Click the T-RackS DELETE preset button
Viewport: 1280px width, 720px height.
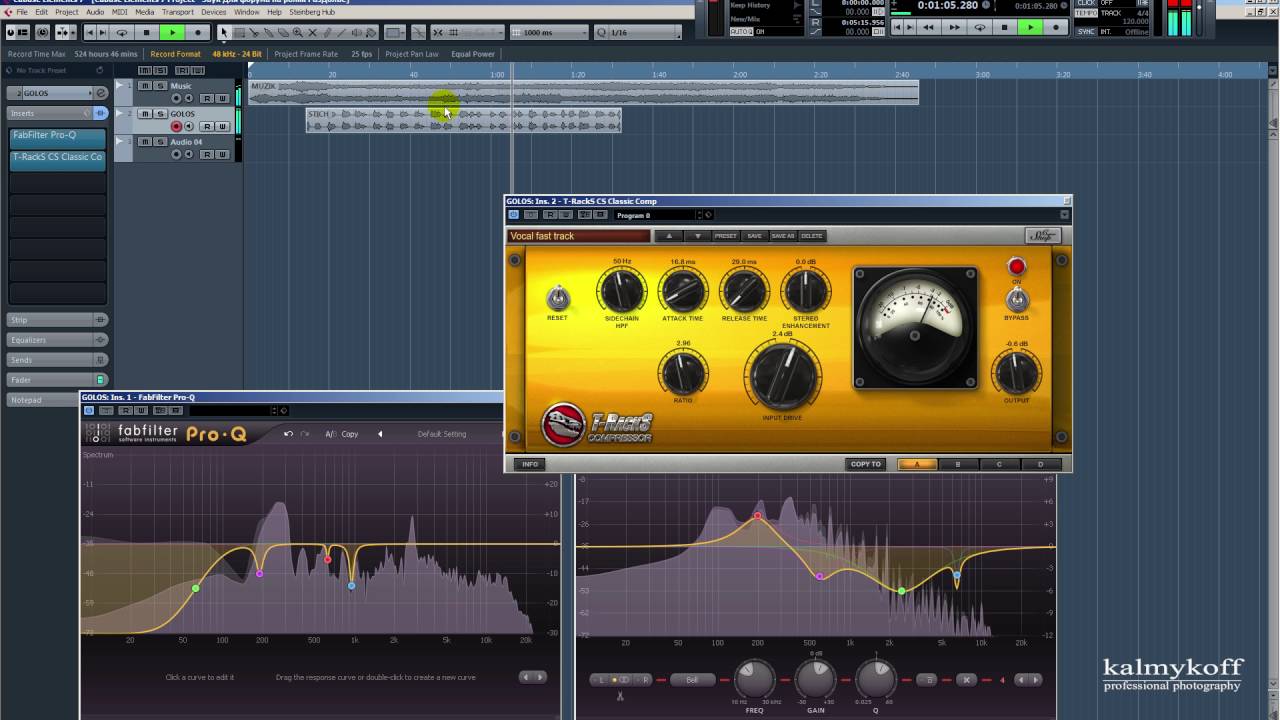pos(811,236)
